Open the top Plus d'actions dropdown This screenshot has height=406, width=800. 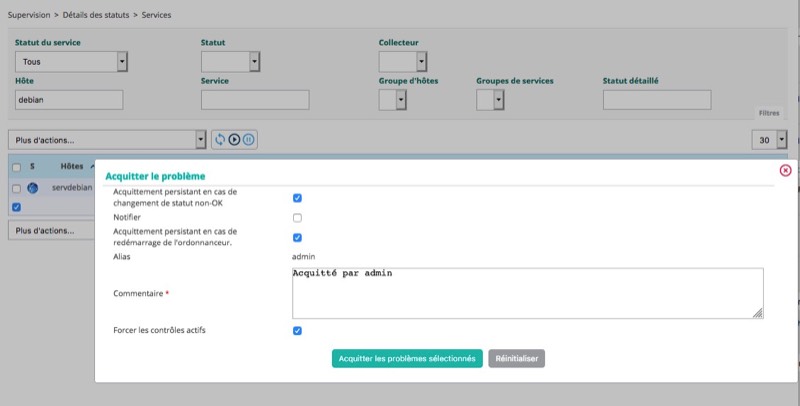coord(107,140)
